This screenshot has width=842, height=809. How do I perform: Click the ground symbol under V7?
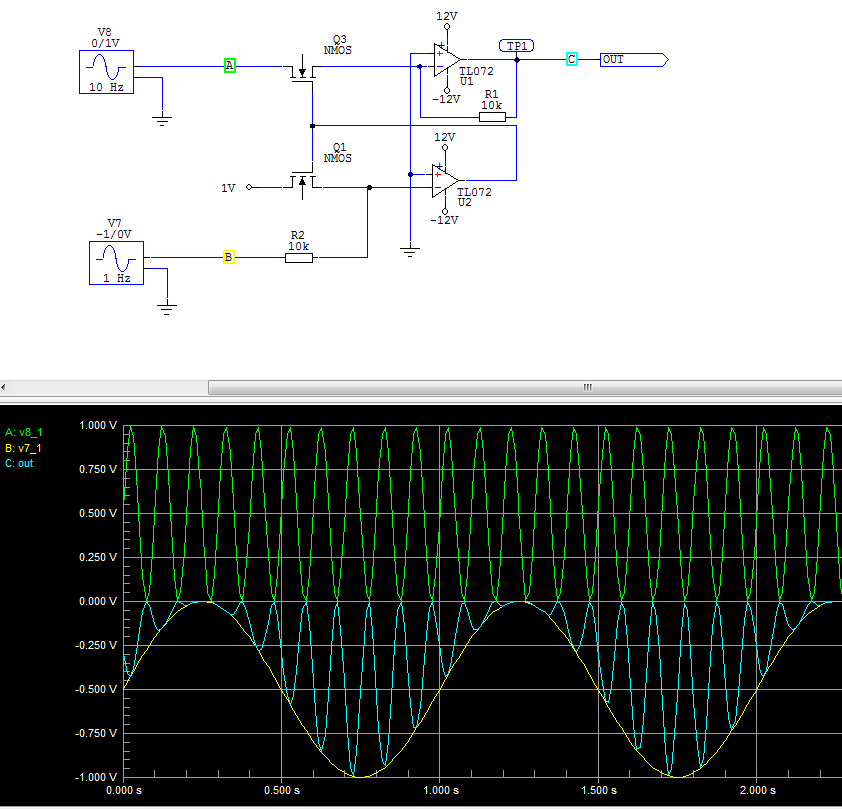tap(167, 308)
